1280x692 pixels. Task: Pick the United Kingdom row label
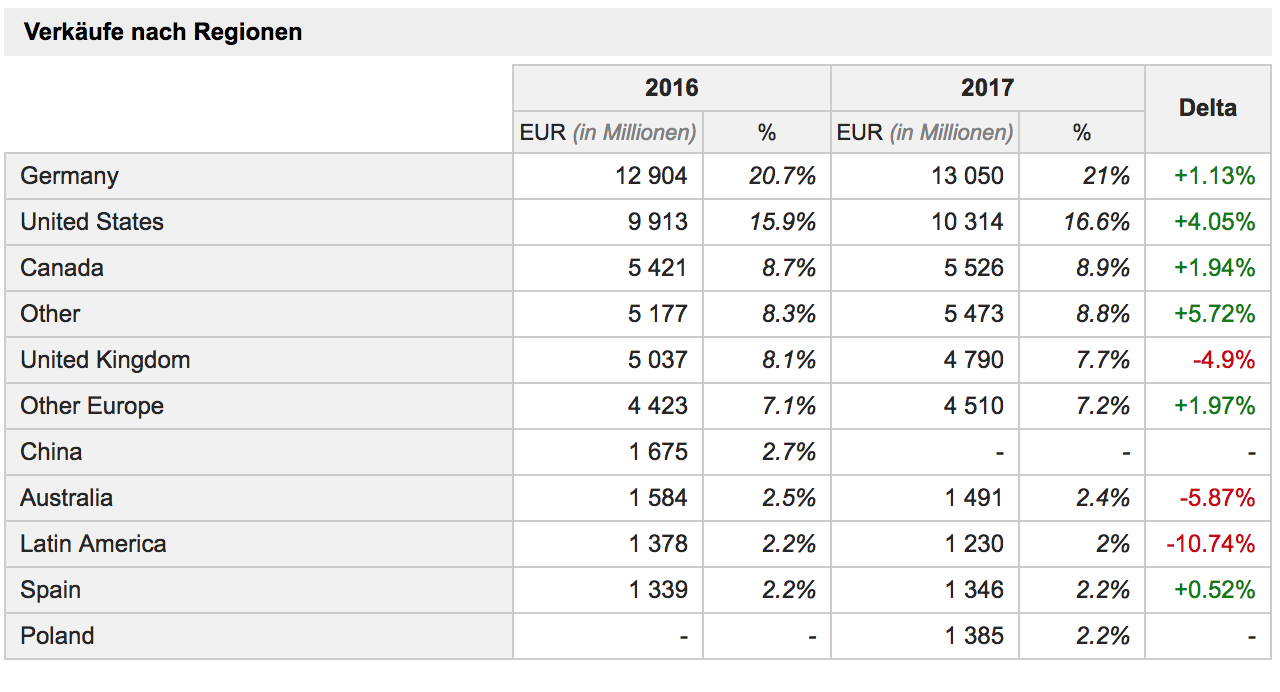click(x=105, y=360)
